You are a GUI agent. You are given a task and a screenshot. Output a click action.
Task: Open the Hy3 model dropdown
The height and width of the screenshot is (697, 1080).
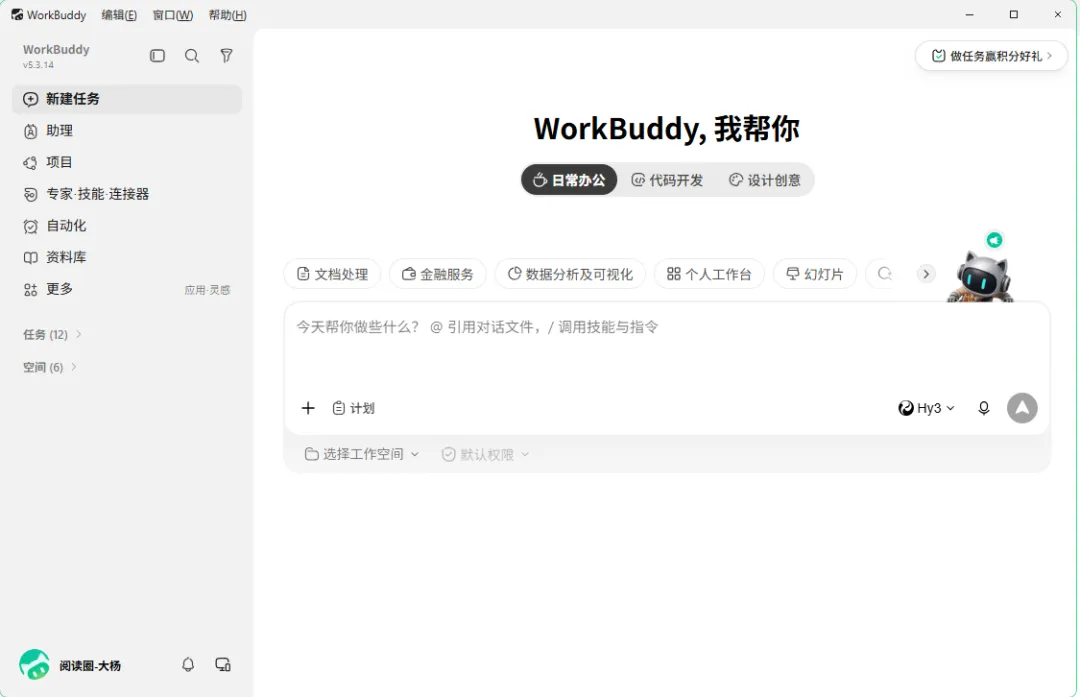pos(926,408)
